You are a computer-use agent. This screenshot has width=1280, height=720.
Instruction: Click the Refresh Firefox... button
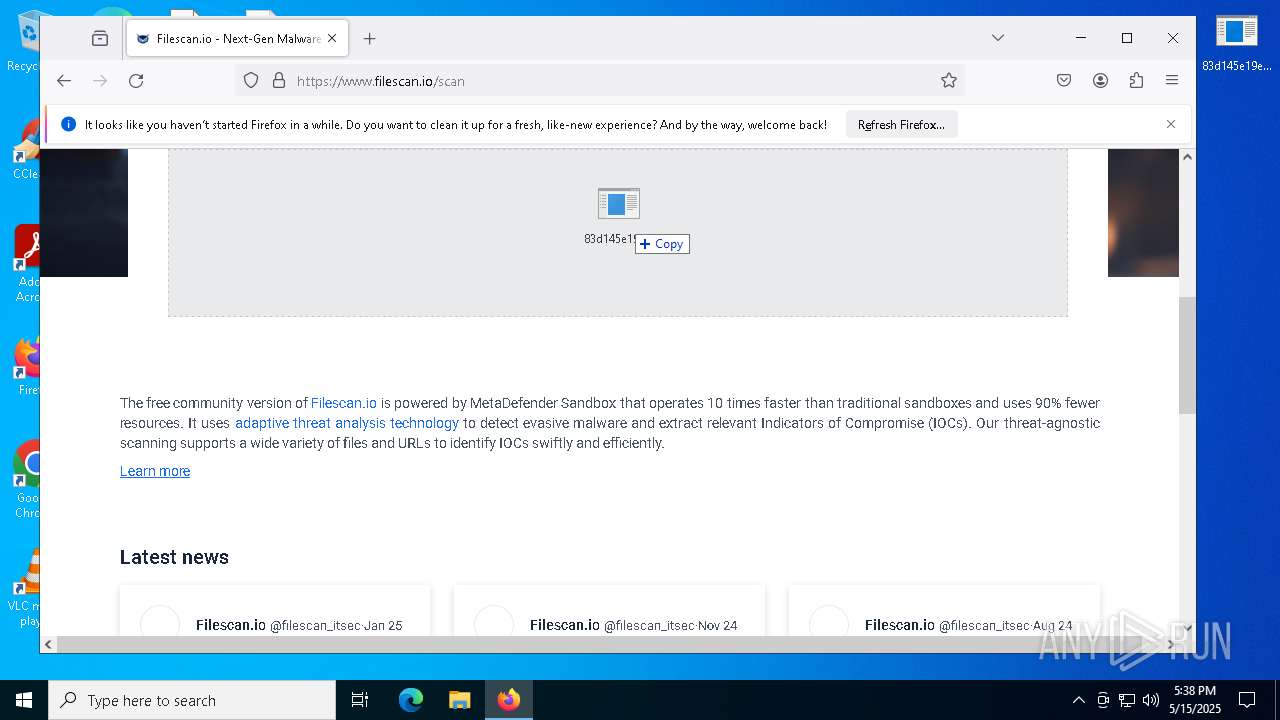(x=901, y=125)
